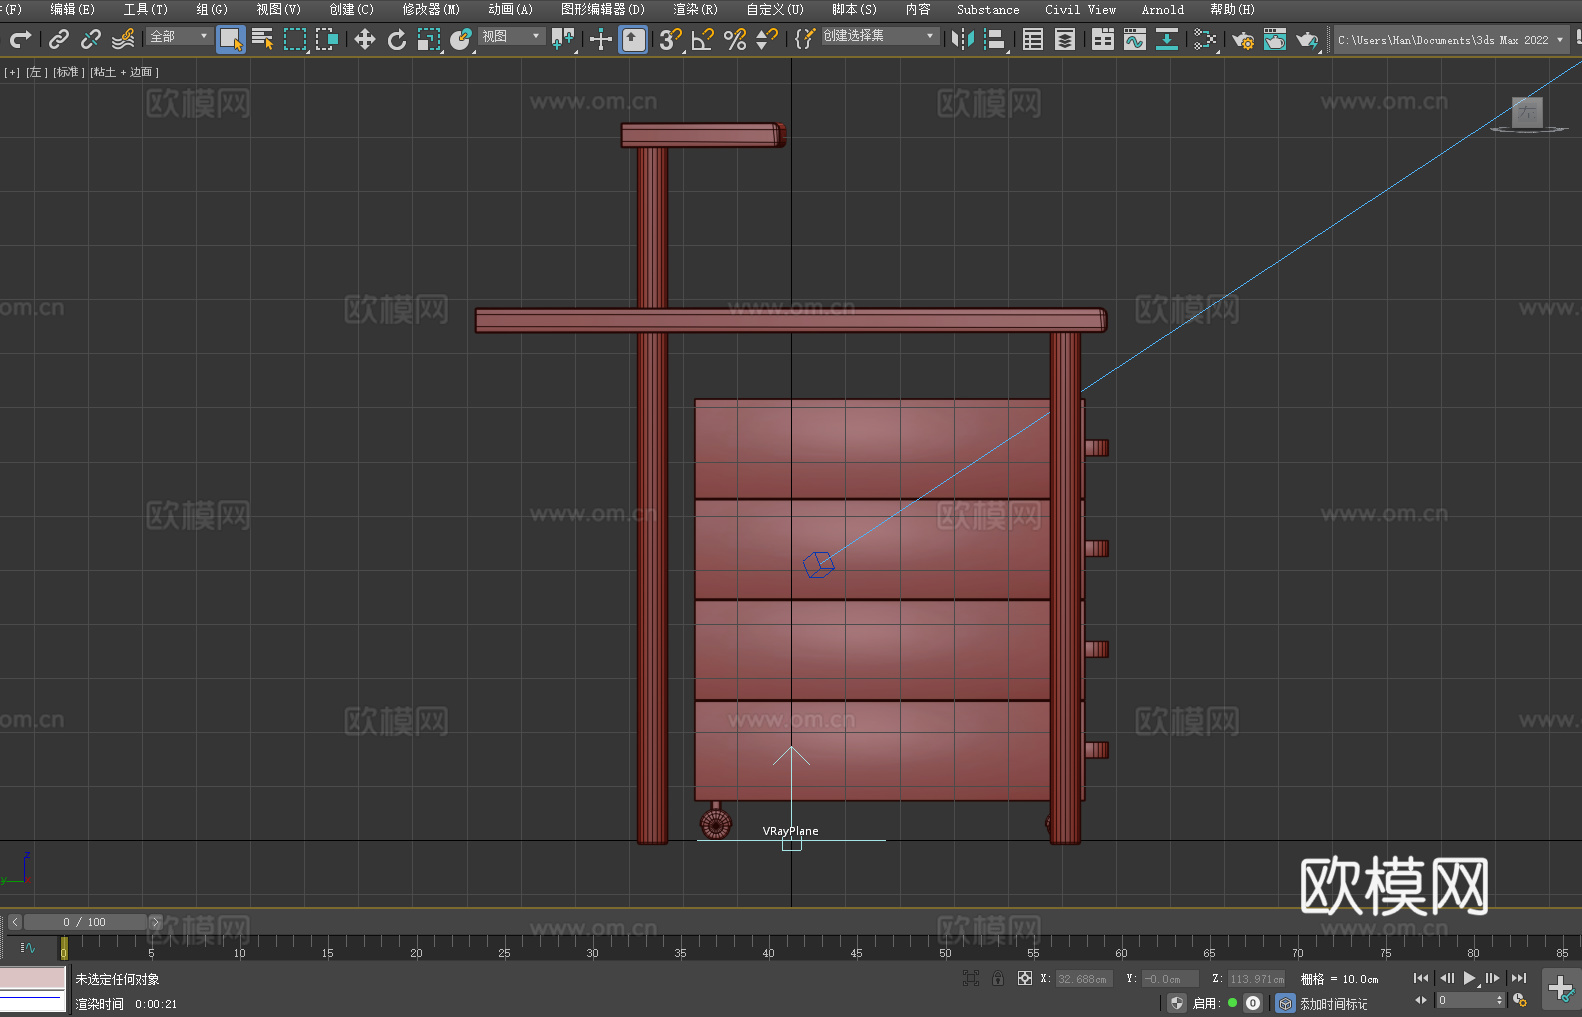The width and height of the screenshot is (1582, 1017).
Task: Open the 创建选择集 named selection dropdown
Action: (x=880, y=36)
